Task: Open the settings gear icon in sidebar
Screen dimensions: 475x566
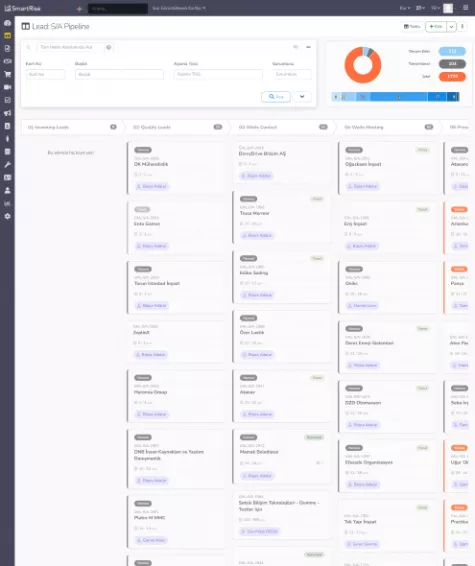Action: pyautogui.click(x=7, y=216)
